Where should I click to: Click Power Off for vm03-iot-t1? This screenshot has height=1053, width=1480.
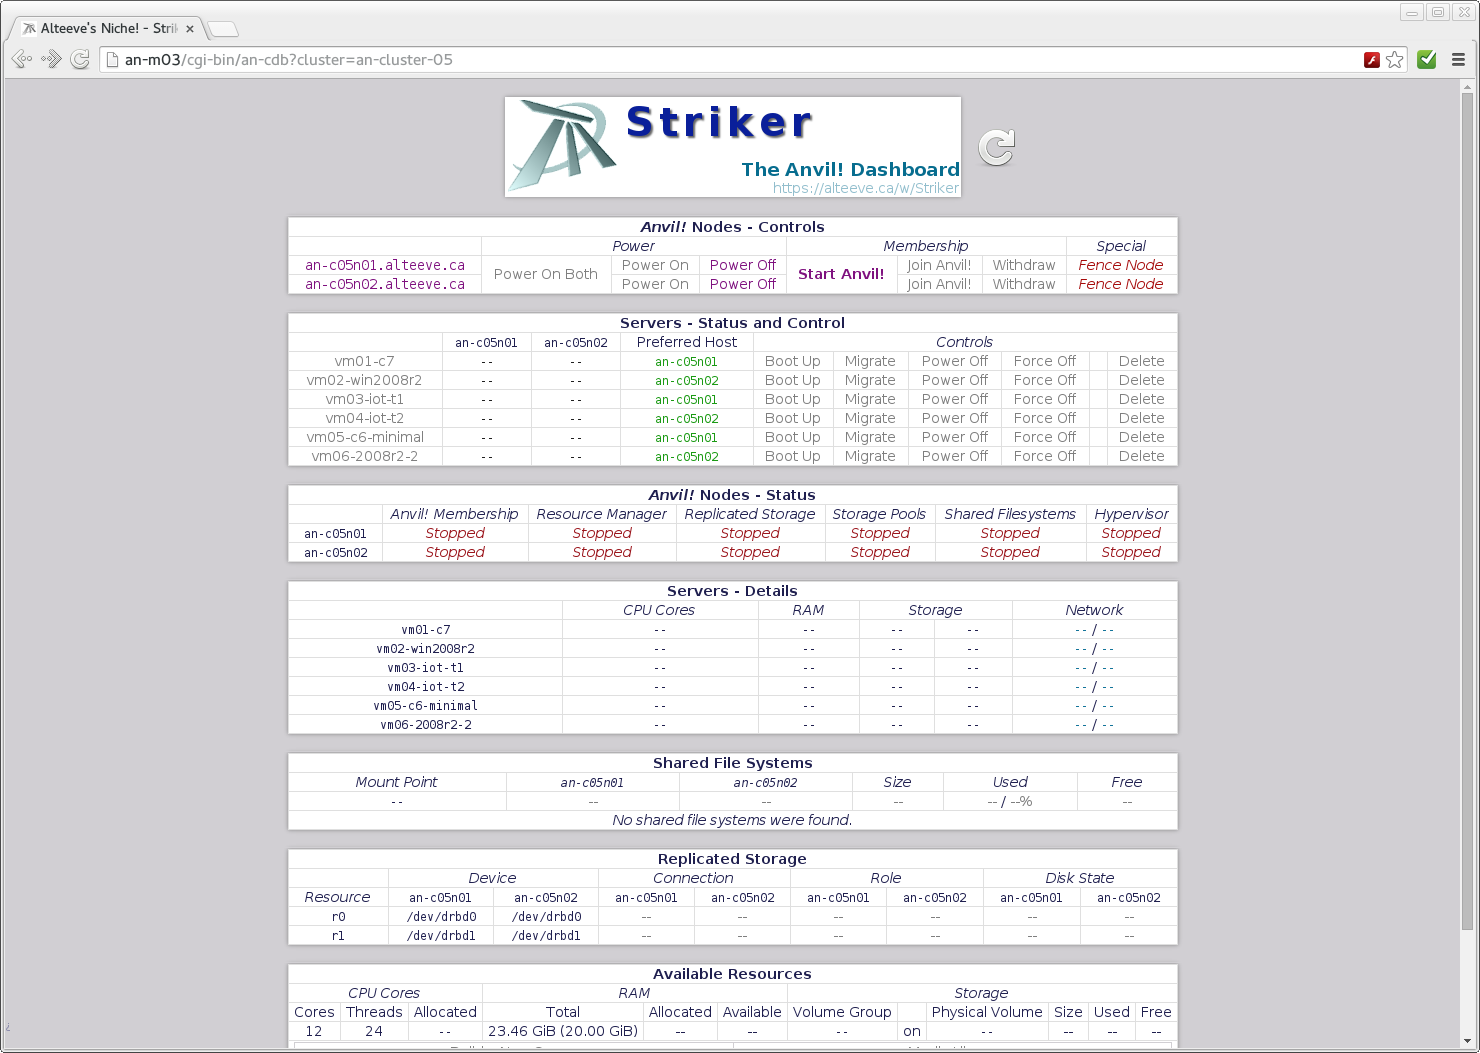coord(955,399)
